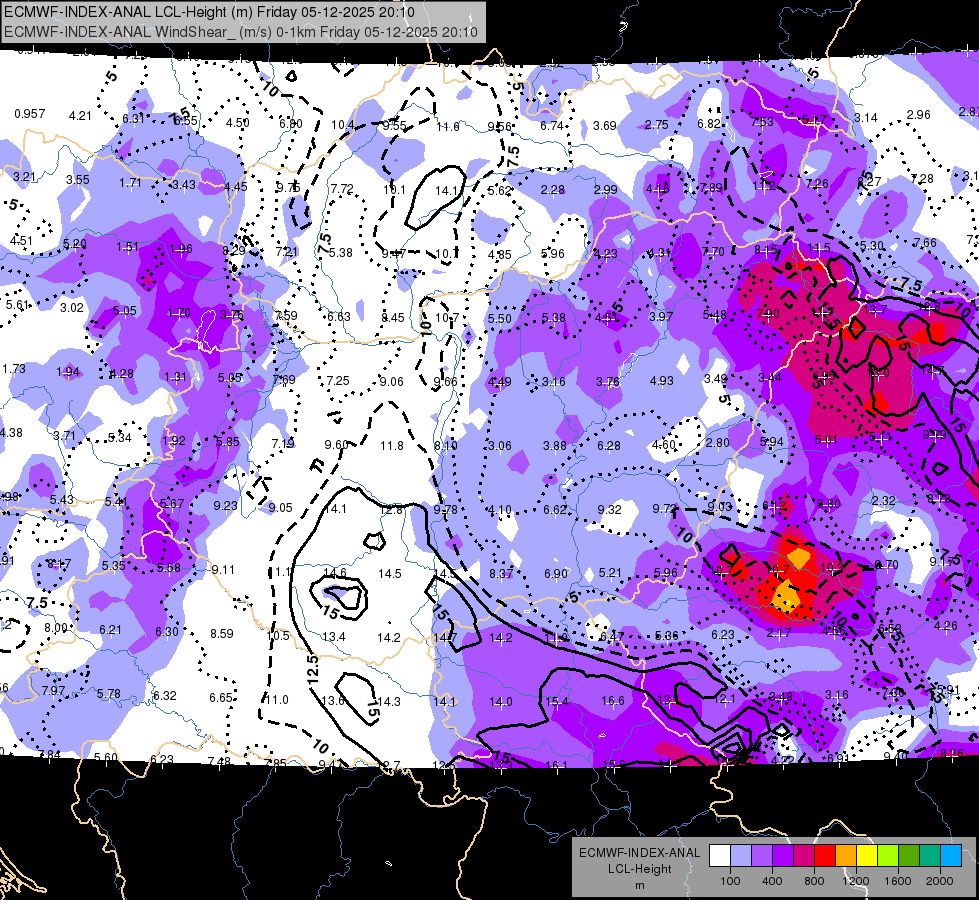Click the wind shear value 3.02
Image resolution: width=979 pixels, height=900 pixels.
(x=72, y=307)
